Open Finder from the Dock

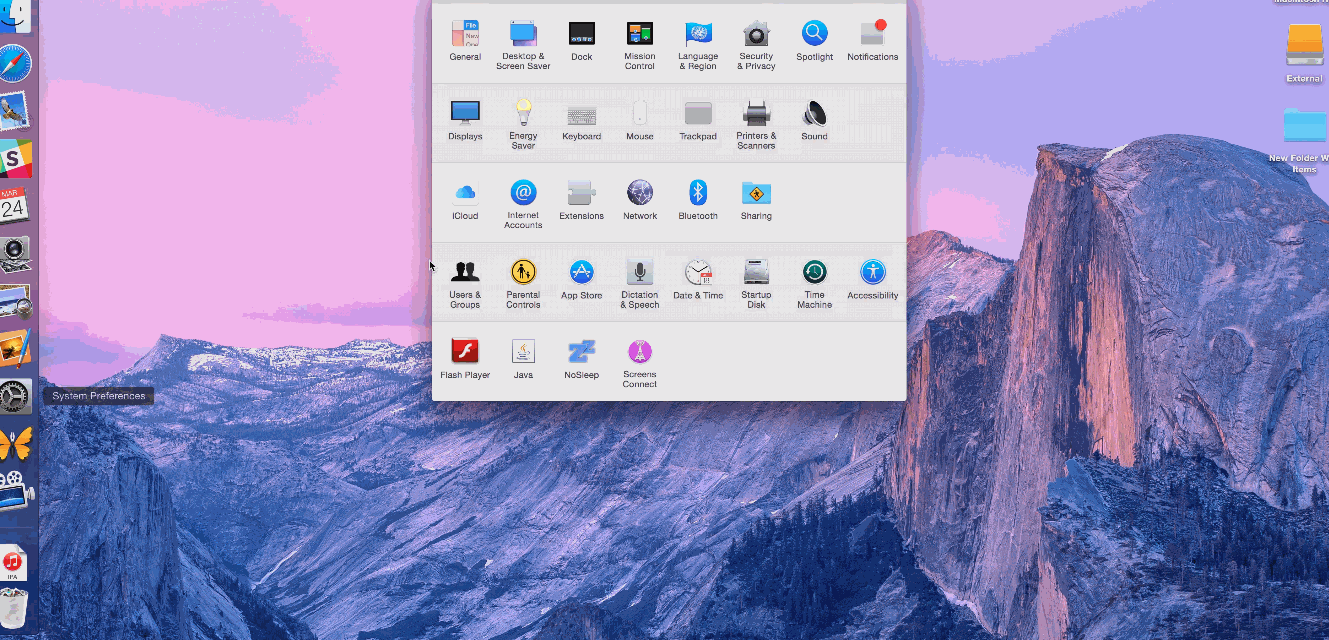[x=14, y=16]
